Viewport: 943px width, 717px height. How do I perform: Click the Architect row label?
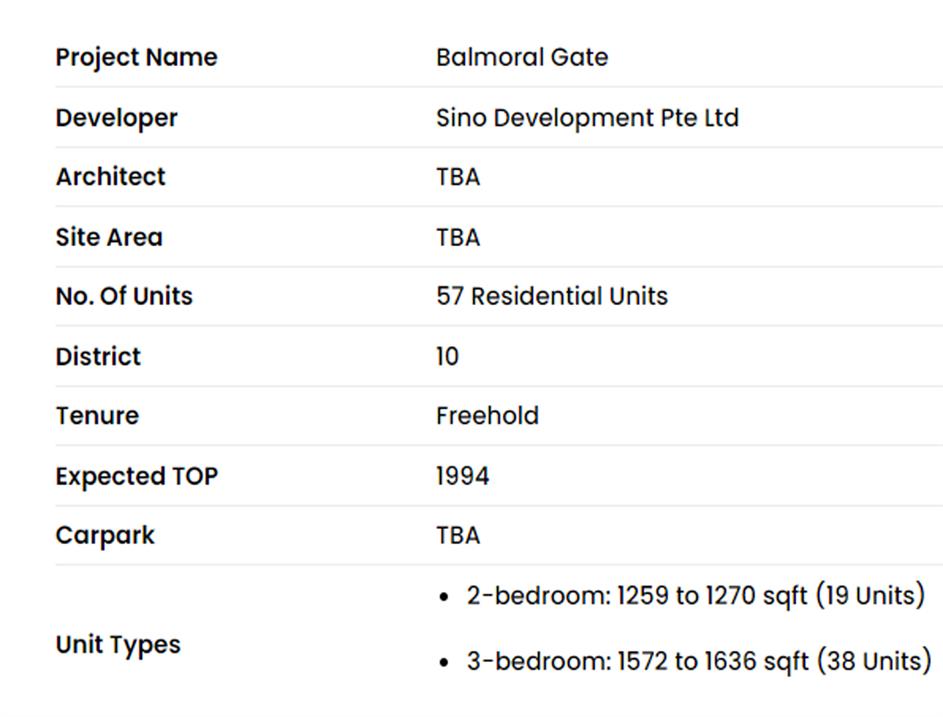point(110,176)
